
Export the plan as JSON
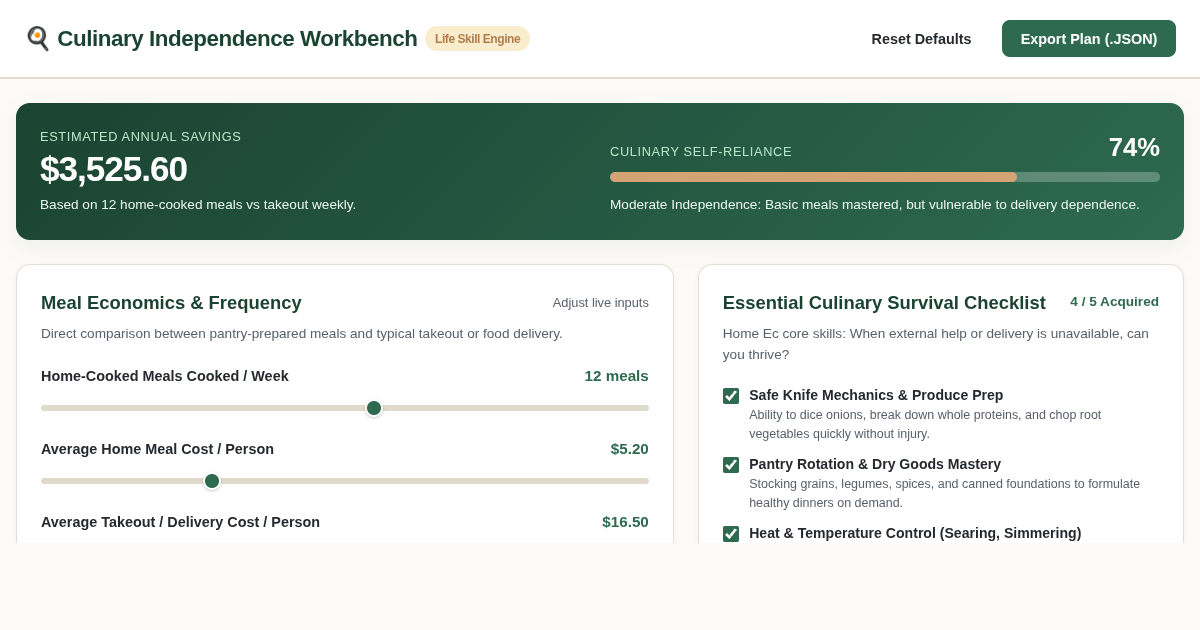1089,39
